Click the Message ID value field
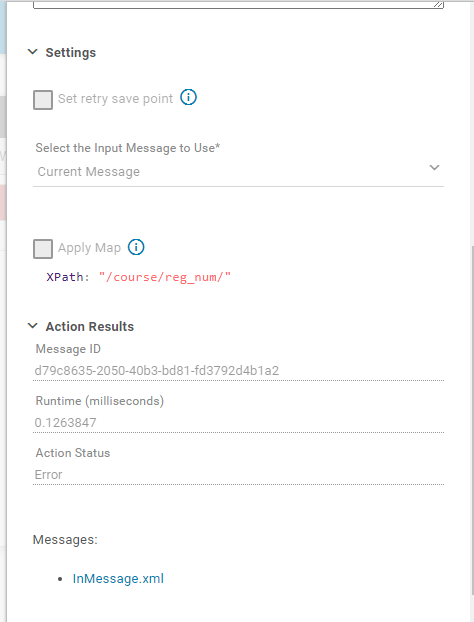 (238, 371)
